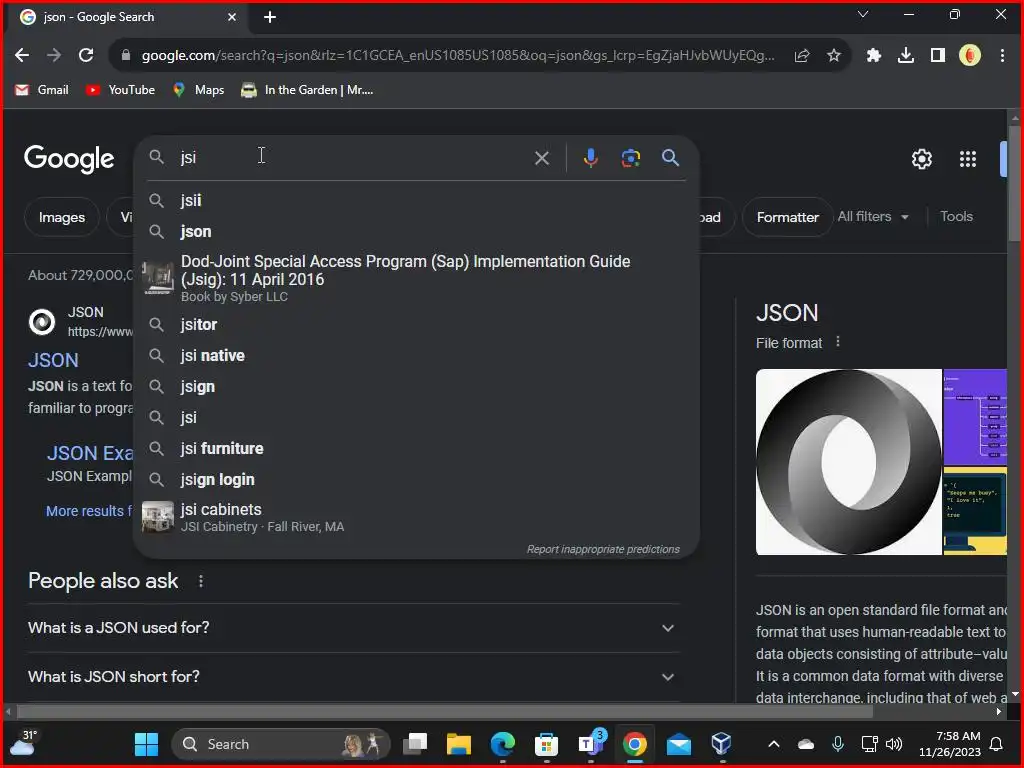Choose the 'jsii' suggestion
The width and height of the screenshot is (1024, 768).
pyautogui.click(x=416, y=200)
